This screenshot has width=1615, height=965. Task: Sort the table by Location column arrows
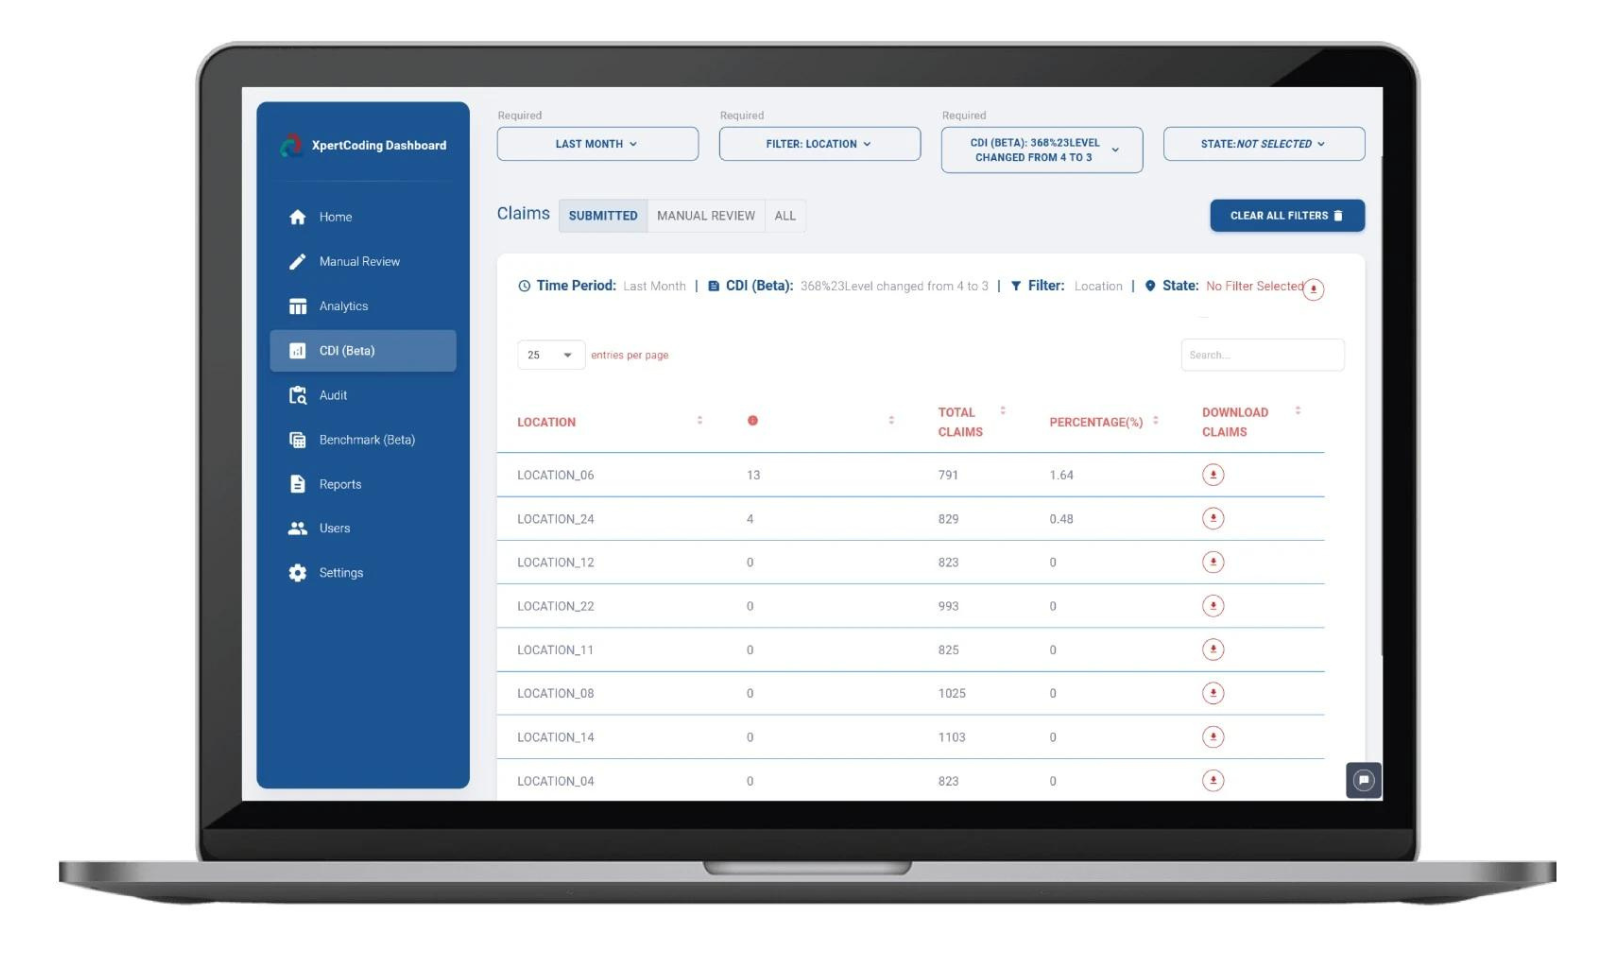[x=700, y=420]
